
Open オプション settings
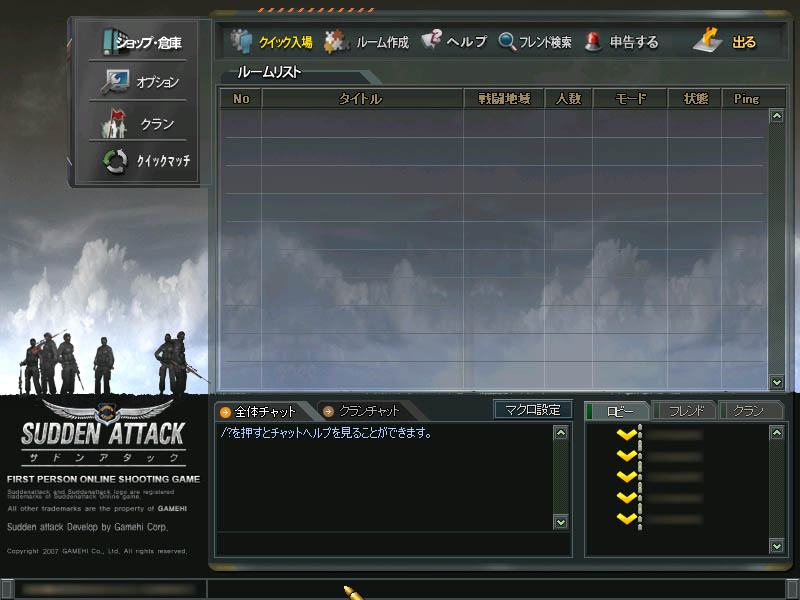(x=158, y=82)
